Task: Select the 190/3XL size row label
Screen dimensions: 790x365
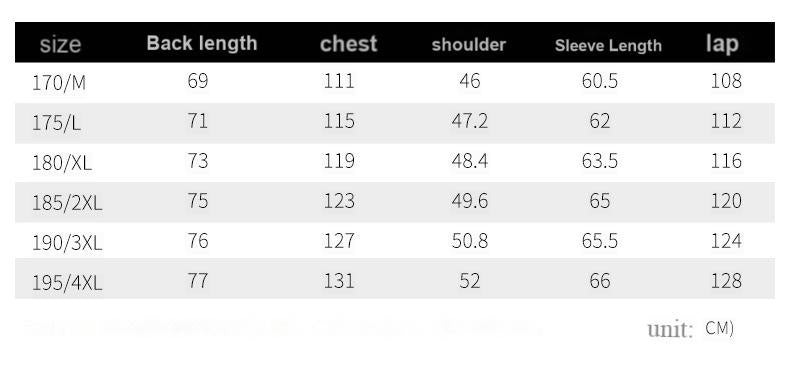Action: 68,243
